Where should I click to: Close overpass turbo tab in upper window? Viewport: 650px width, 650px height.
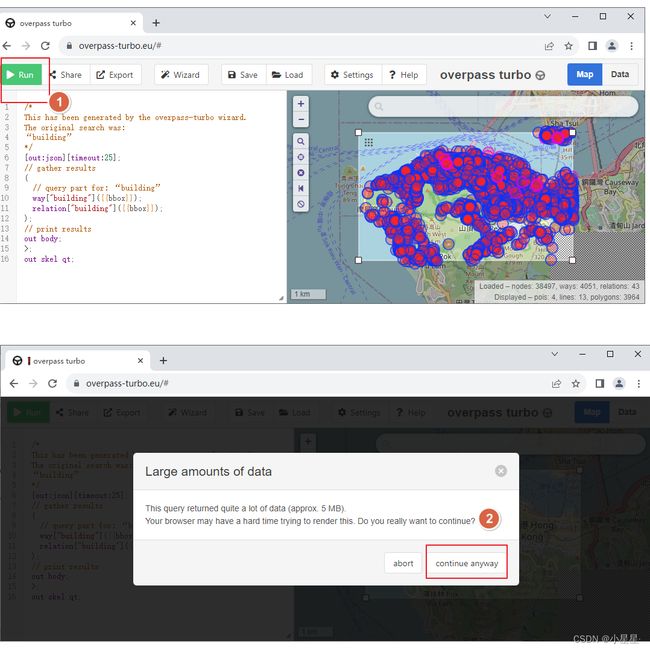tap(133, 23)
